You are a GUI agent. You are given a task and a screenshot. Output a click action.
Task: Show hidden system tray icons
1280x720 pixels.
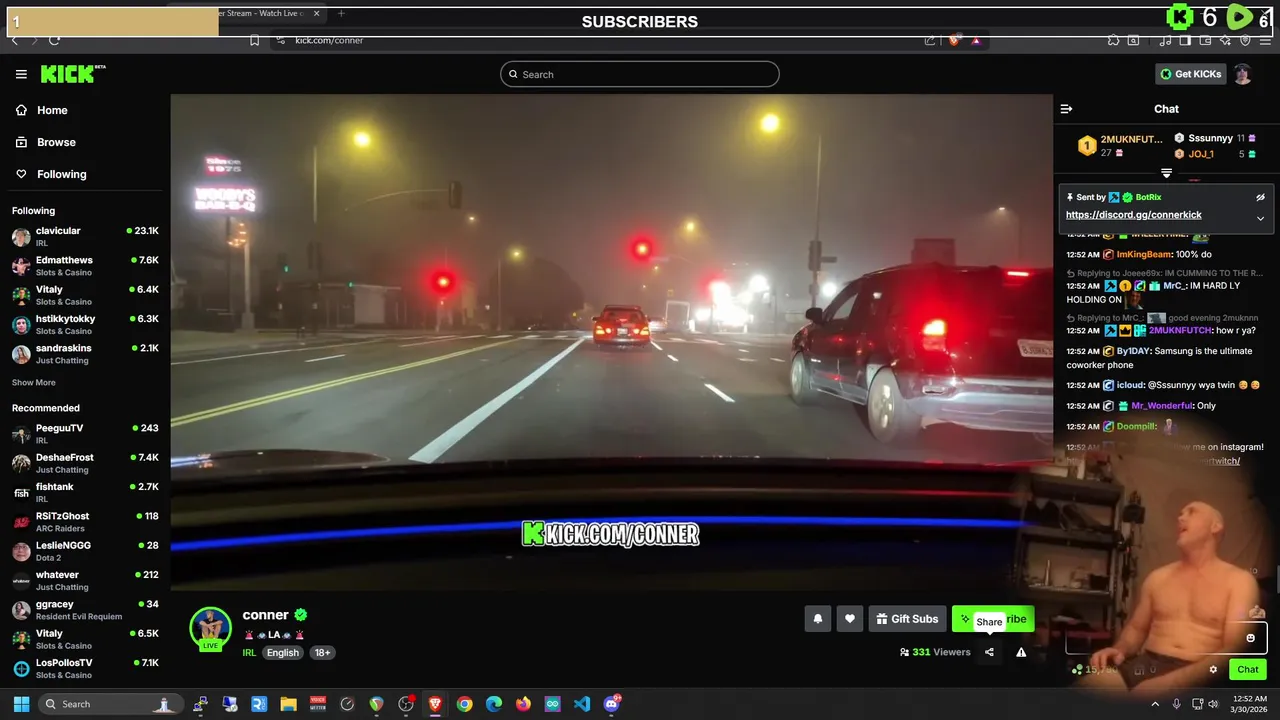pos(1155,704)
